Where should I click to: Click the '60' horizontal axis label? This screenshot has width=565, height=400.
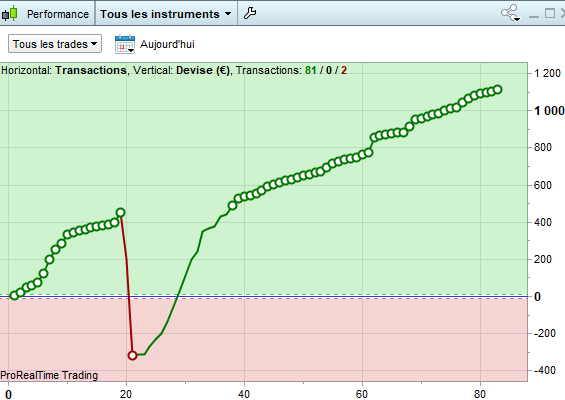tap(362, 394)
